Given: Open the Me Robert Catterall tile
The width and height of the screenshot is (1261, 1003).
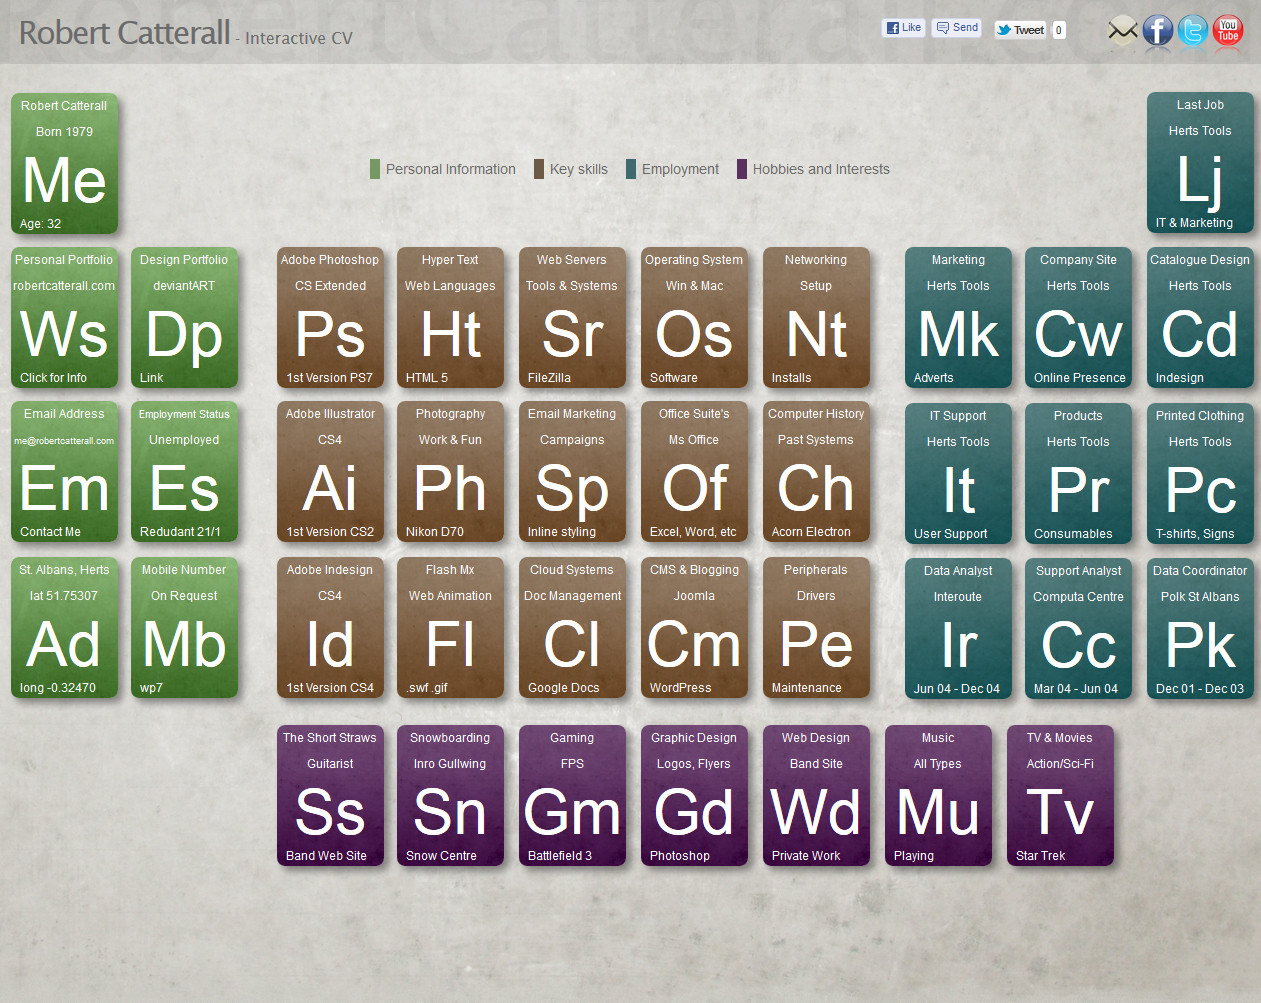Looking at the screenshot, I should tap(64, 164).
